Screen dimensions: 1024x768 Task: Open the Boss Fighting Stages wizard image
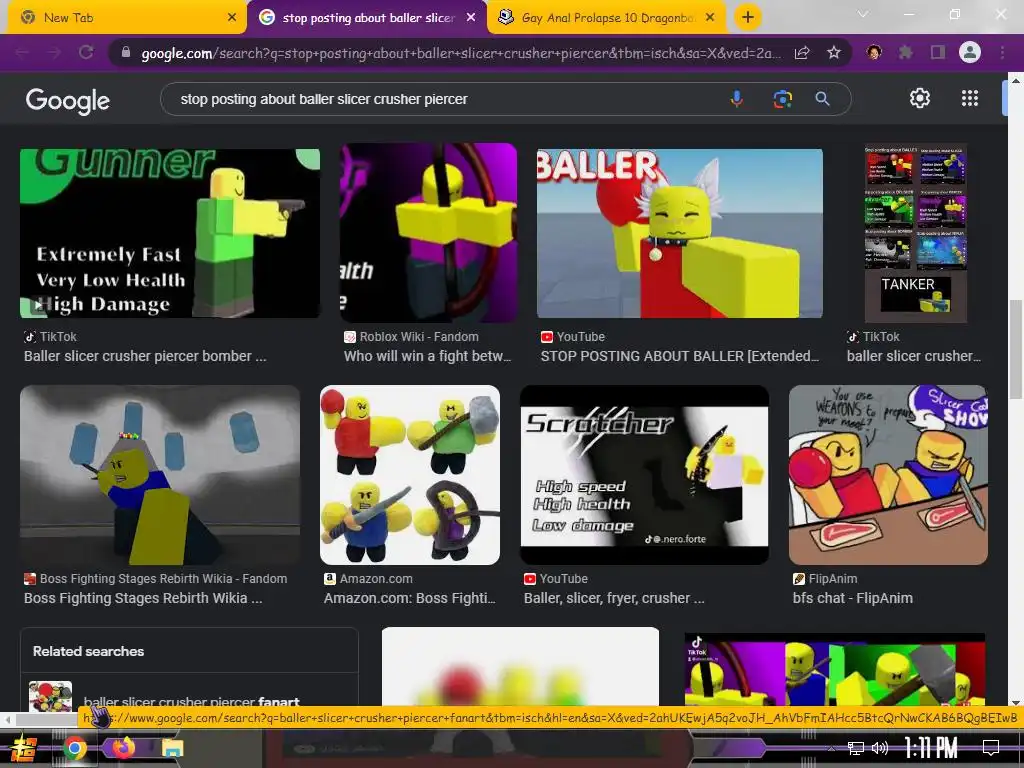click(160, 475)
